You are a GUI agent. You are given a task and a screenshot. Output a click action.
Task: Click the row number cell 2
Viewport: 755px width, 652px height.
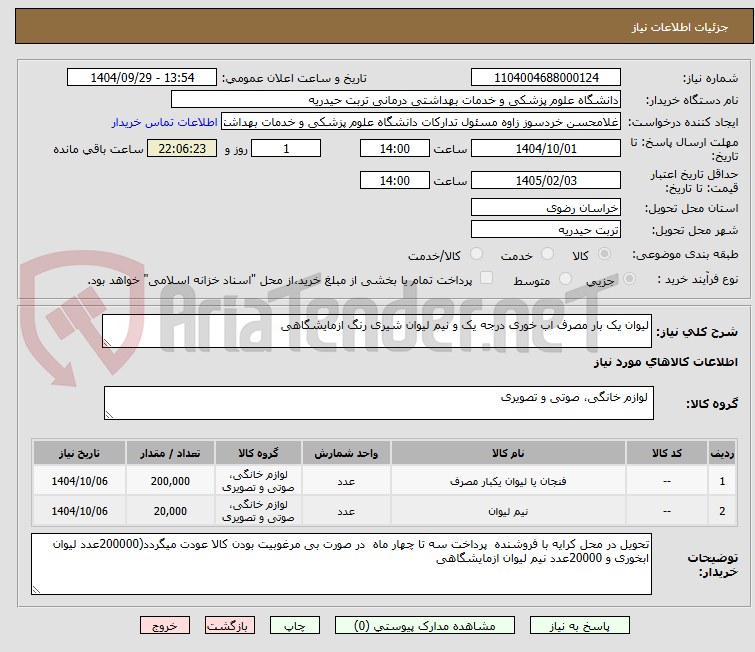pos(722,511)
